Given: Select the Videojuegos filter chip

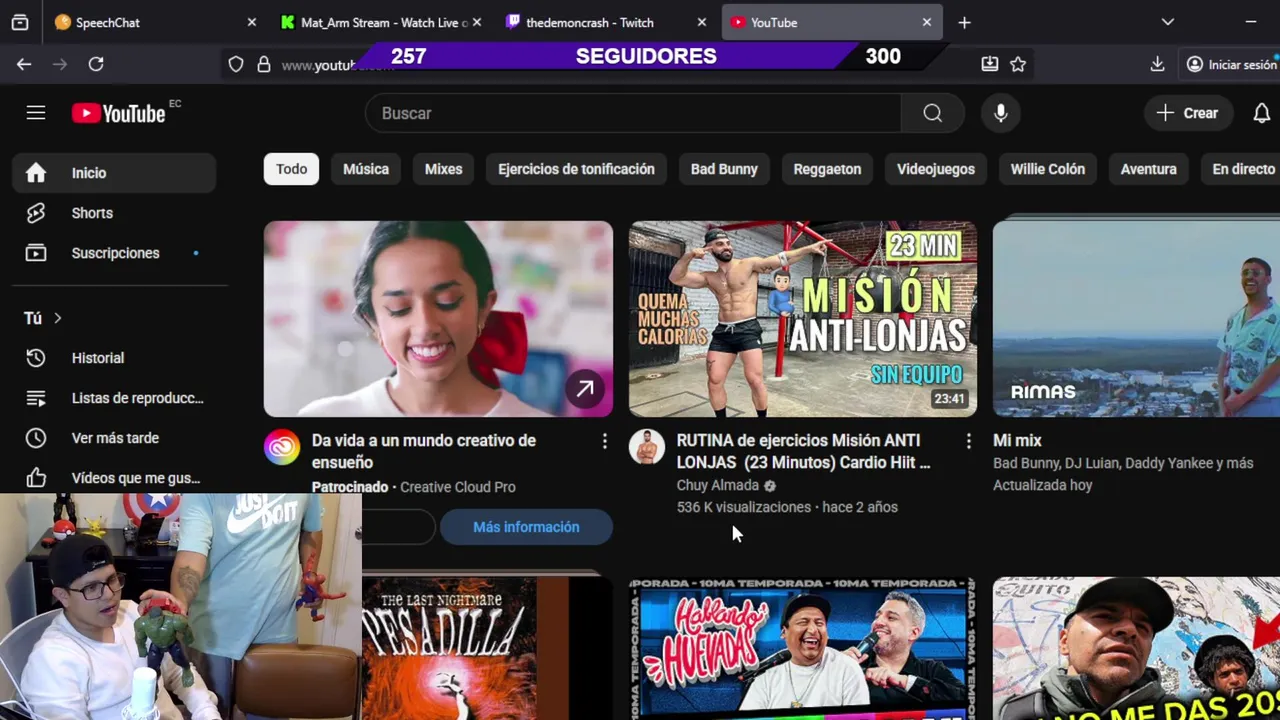Looking at the screenshot, I should click(x=936, y=169).
